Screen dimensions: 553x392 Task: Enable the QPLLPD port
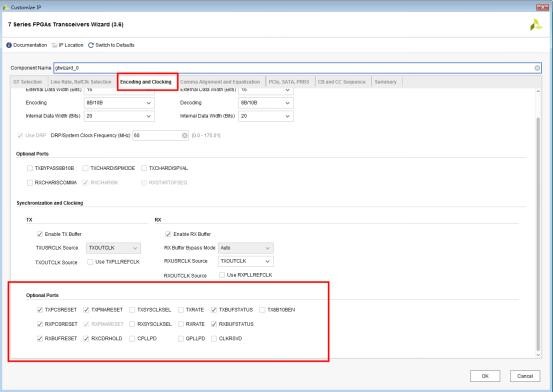pyautogui.click(x=181, y=338)
